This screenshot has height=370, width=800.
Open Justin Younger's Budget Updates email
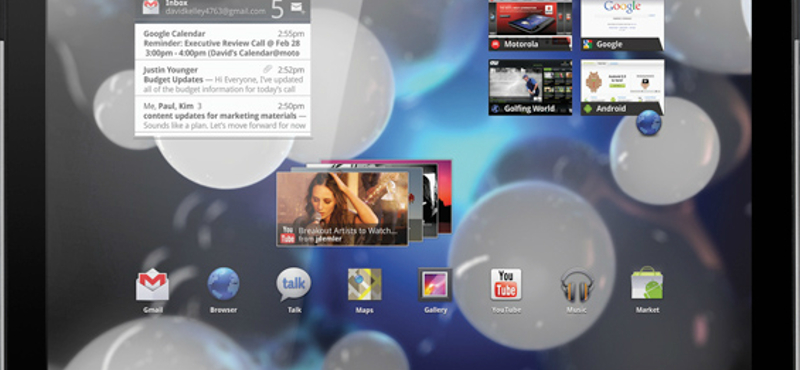pos(223,78)
